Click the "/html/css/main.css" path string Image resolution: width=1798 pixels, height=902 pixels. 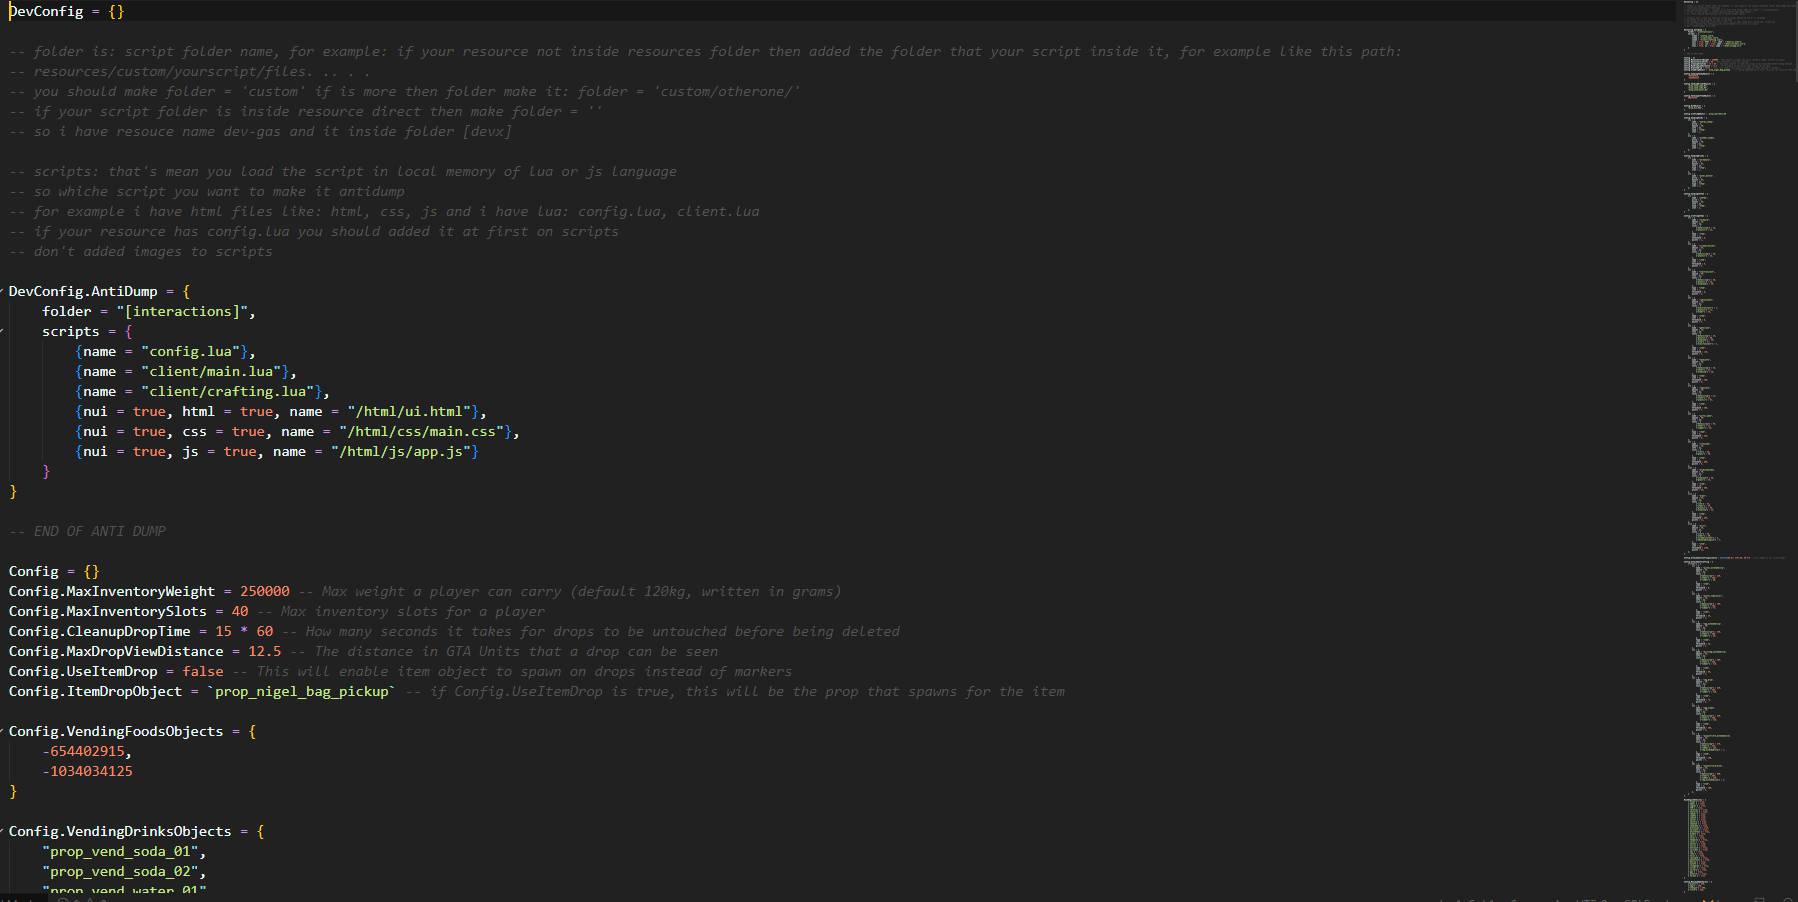(x=421, y=432)
